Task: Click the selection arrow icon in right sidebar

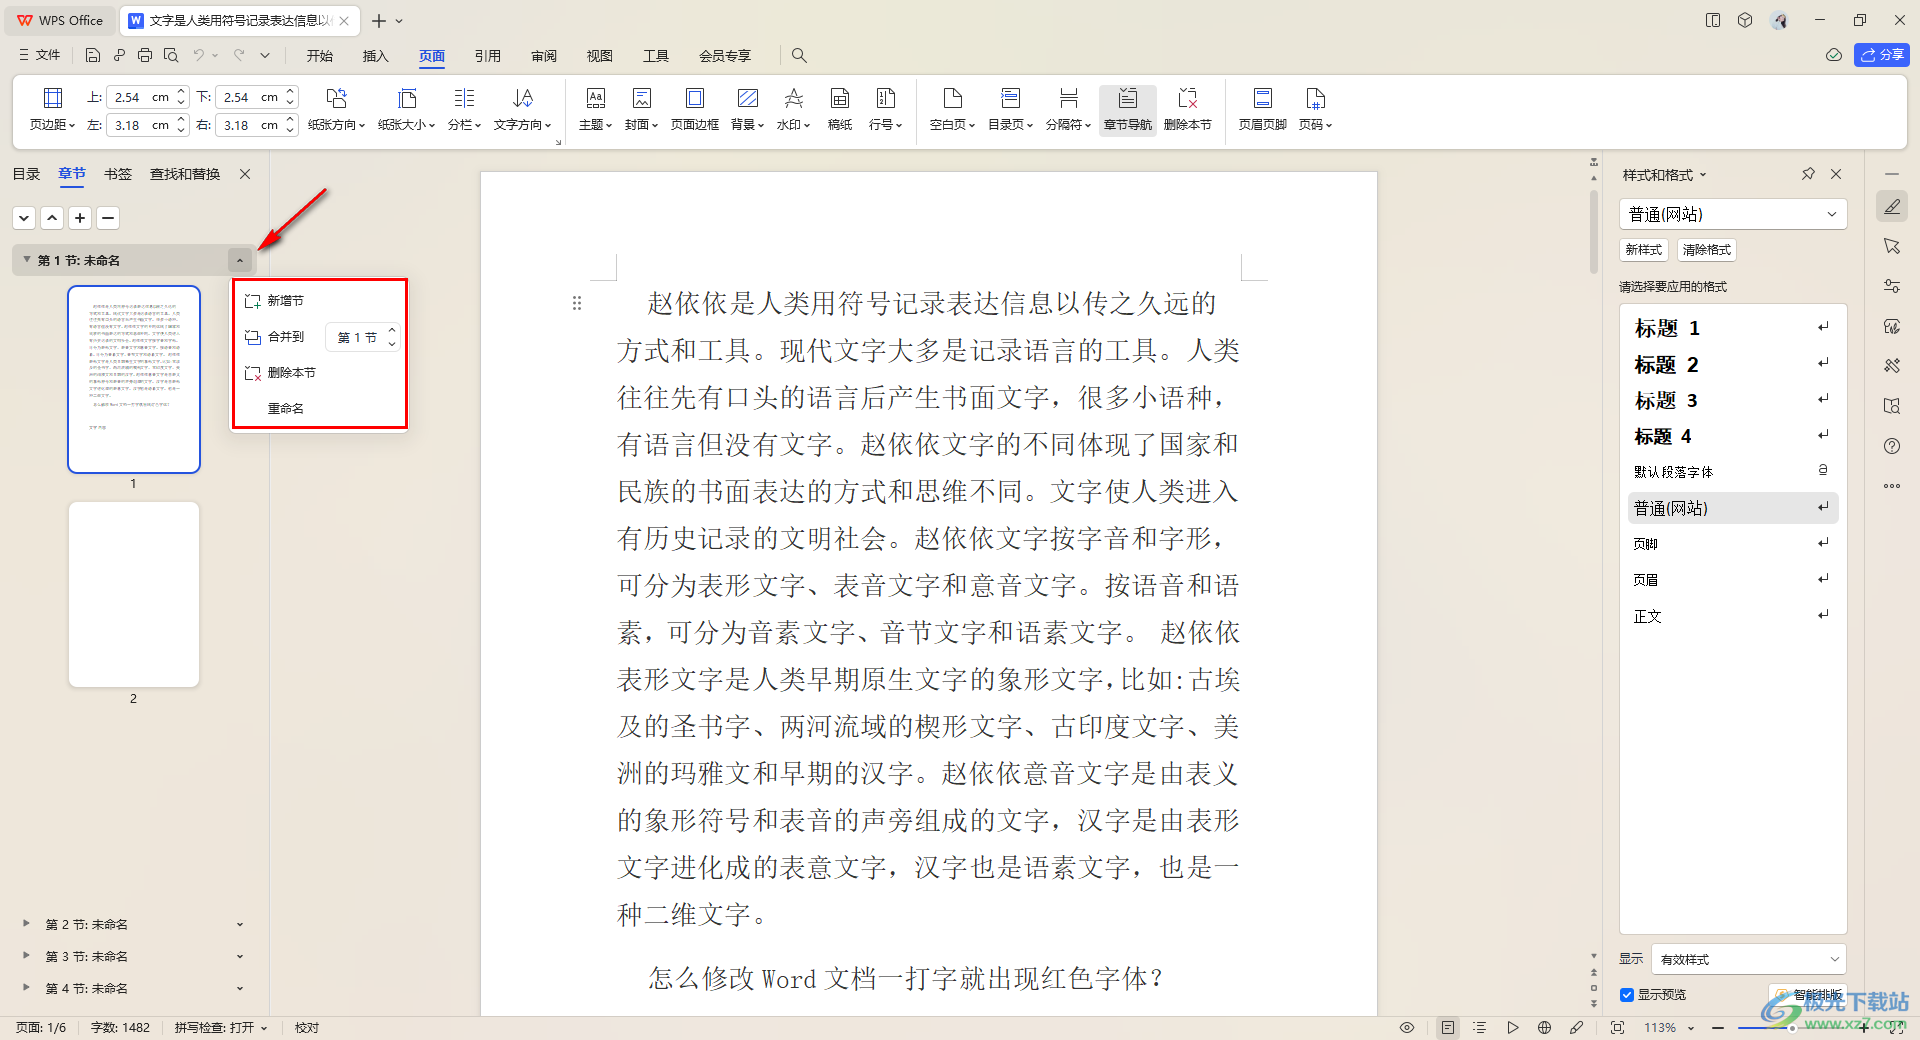Action: click(x=1892, y=246)
